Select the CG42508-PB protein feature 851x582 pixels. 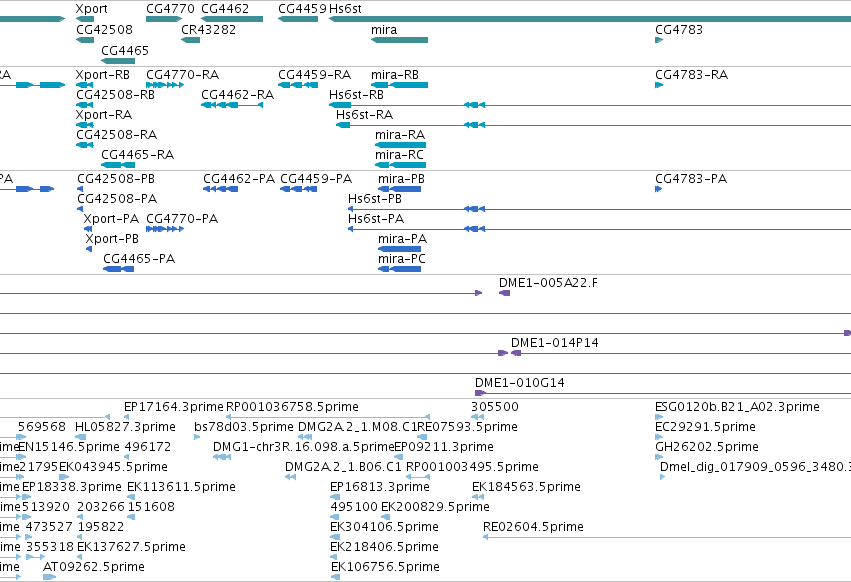[80, 189]
